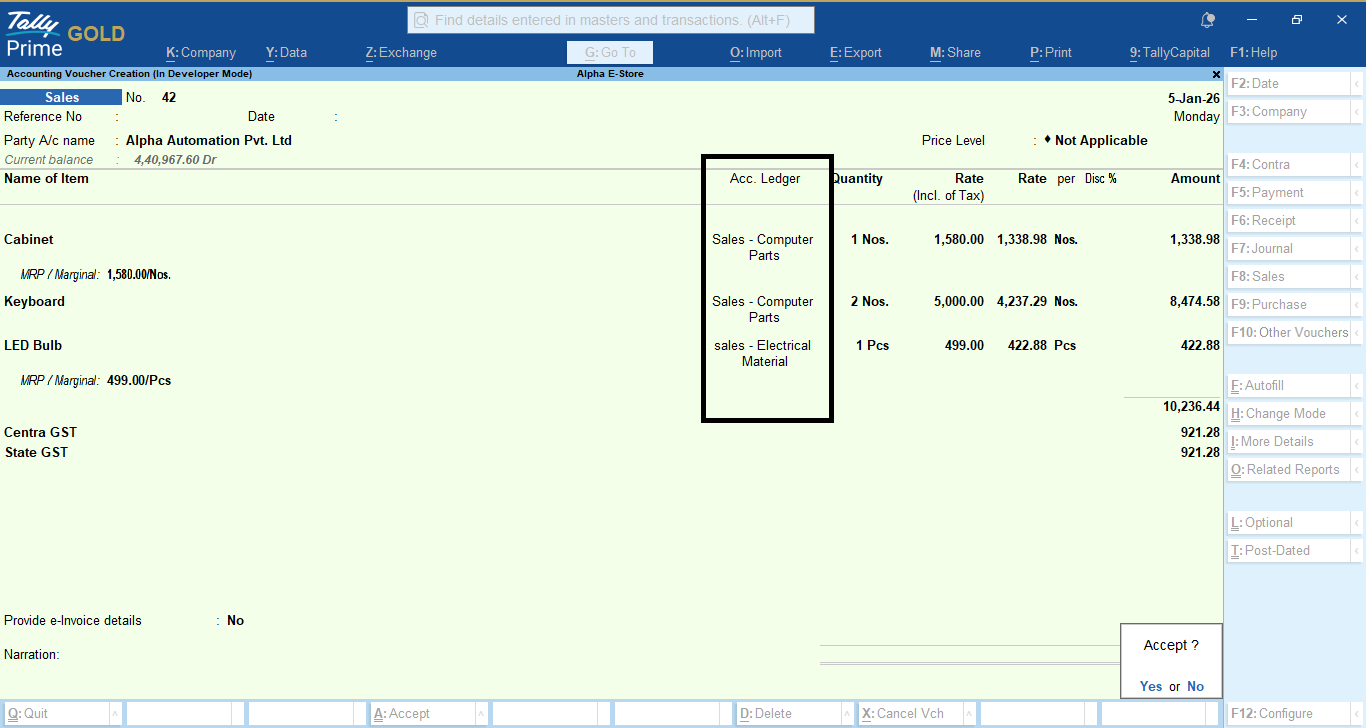
Task: Open F10: Other Vouchers
Action: tap(1289, 333)
